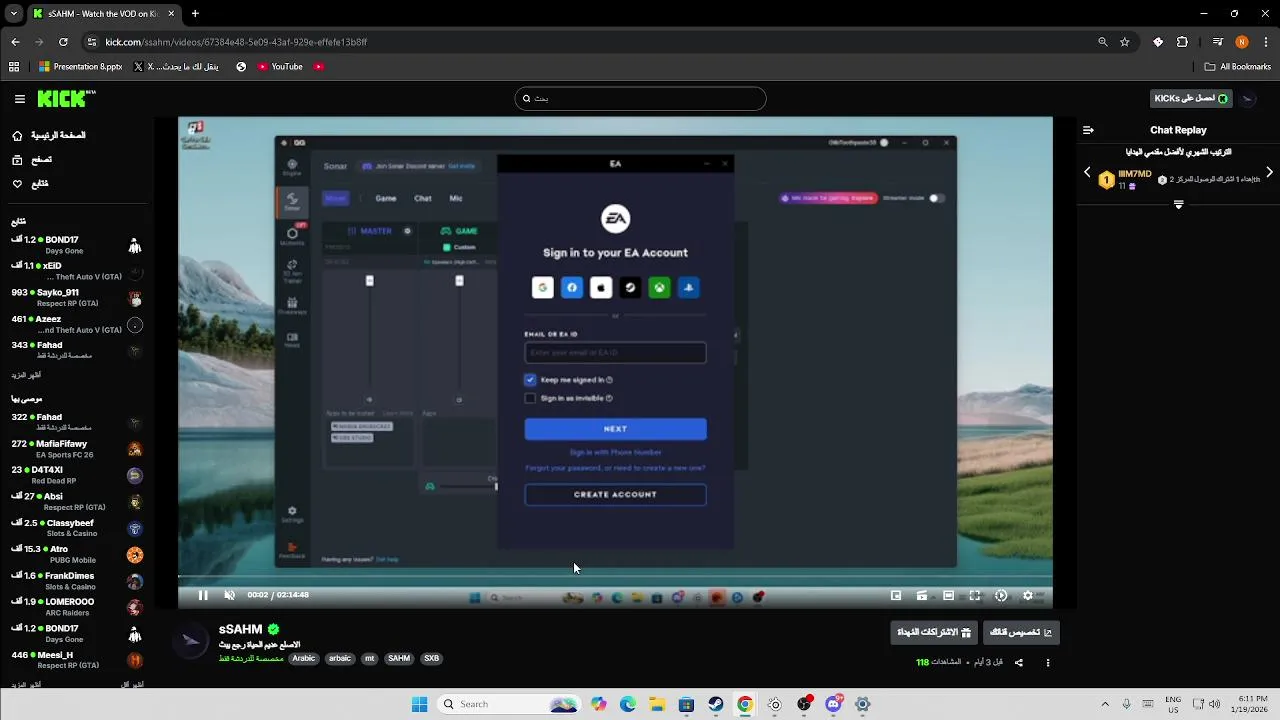The image size is (1280, 720).
Task: Open Chrome three-dot menu
Action: 1266,42
